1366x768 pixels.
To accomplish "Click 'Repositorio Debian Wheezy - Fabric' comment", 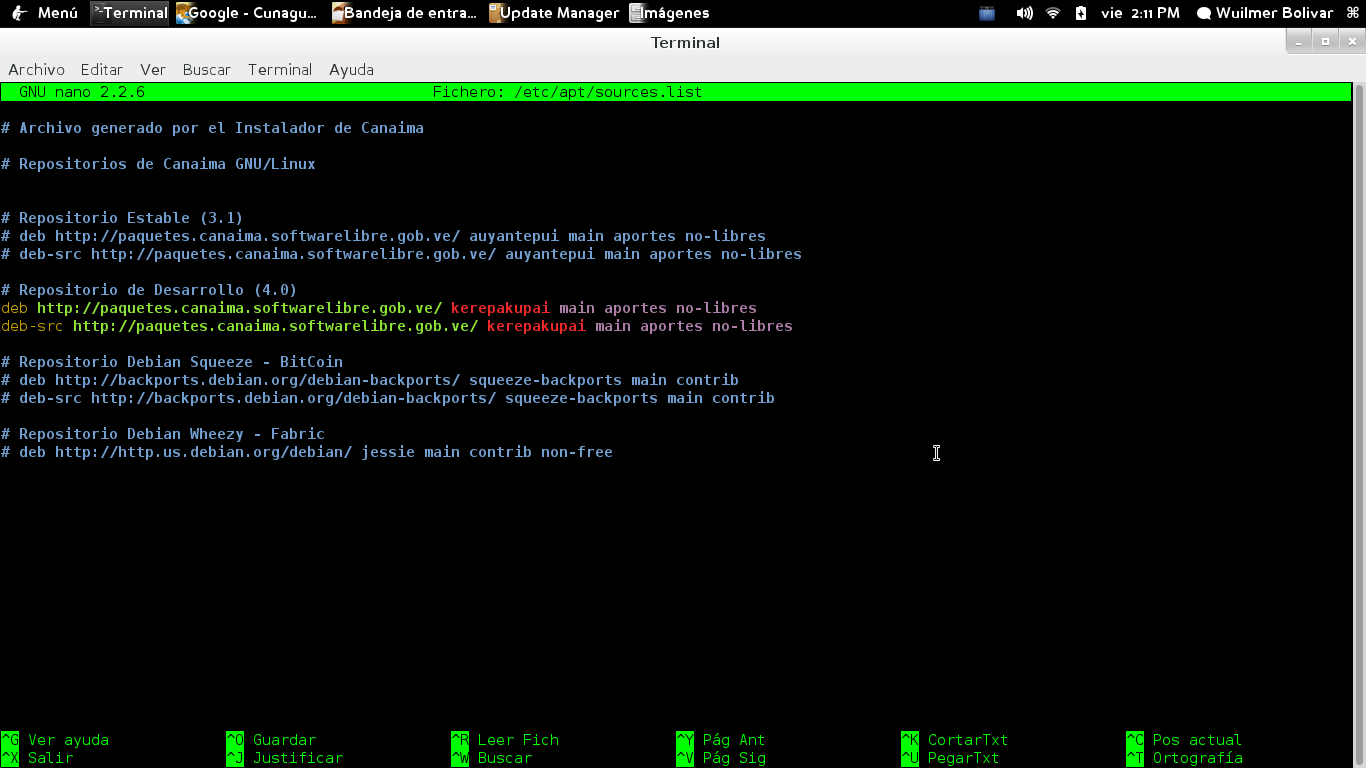I will [x=163, y=434].
